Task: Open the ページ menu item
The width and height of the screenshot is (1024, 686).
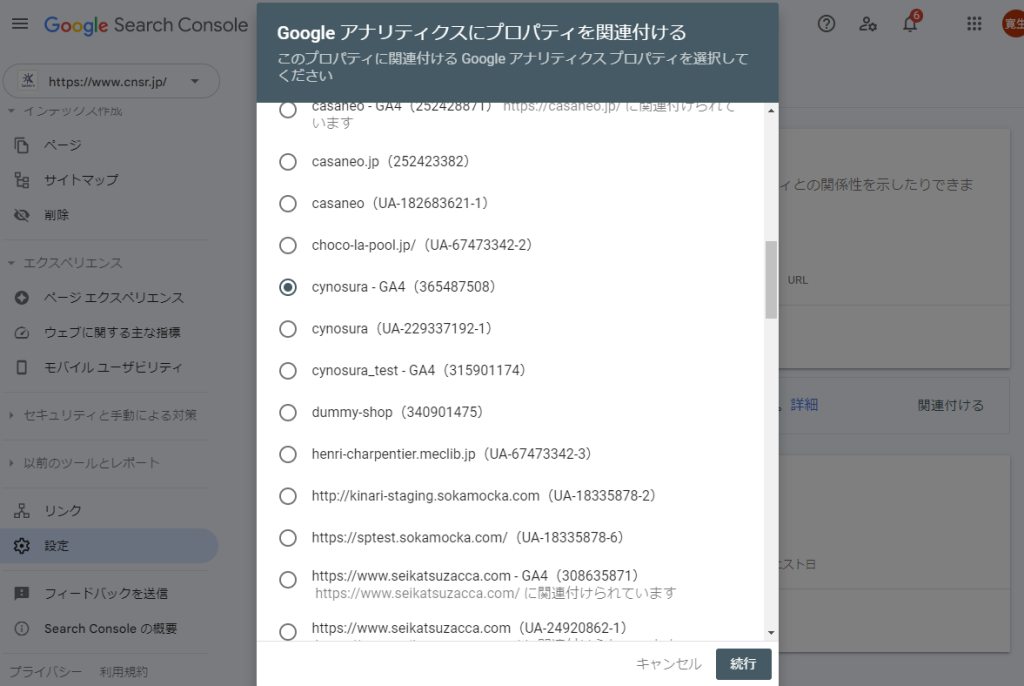Action: pyautogui.click(x=109, y=145)
